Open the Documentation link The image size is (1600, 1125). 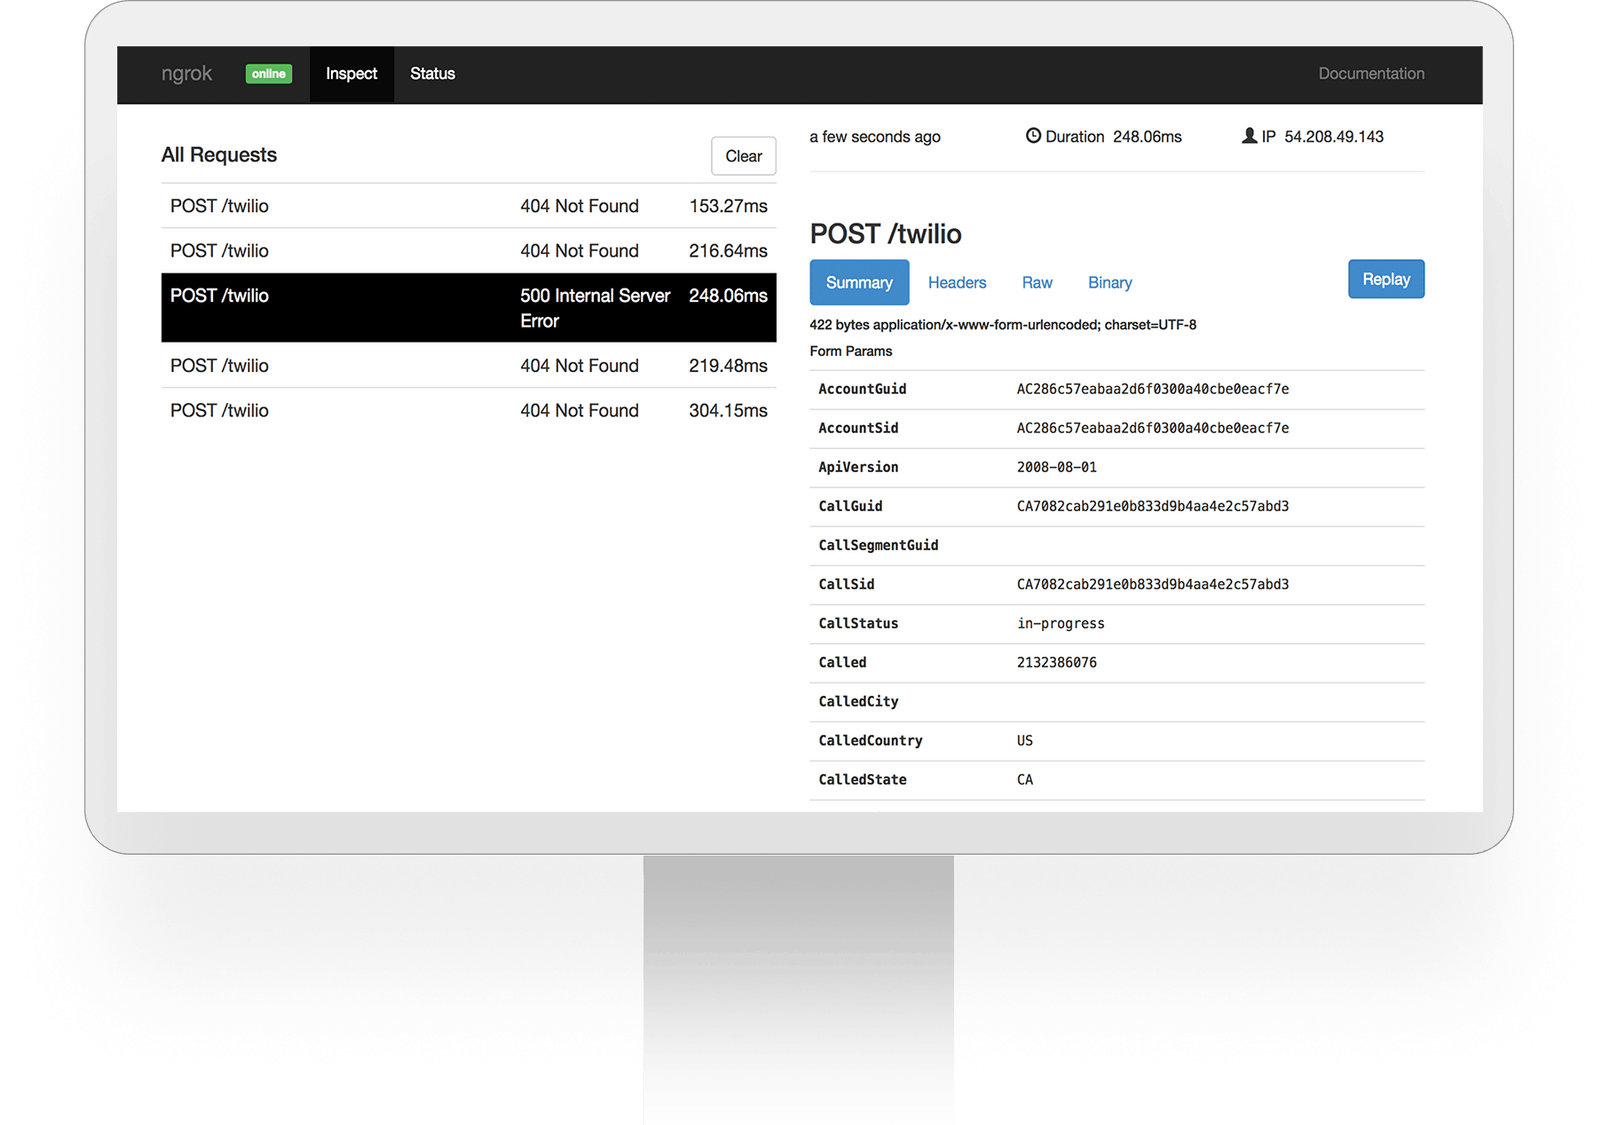click(x=1371, y=74)
